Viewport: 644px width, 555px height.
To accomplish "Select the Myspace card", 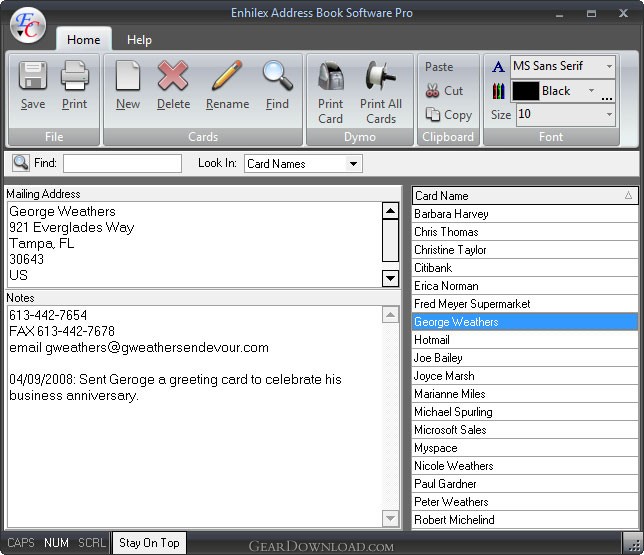I will 525,448.
